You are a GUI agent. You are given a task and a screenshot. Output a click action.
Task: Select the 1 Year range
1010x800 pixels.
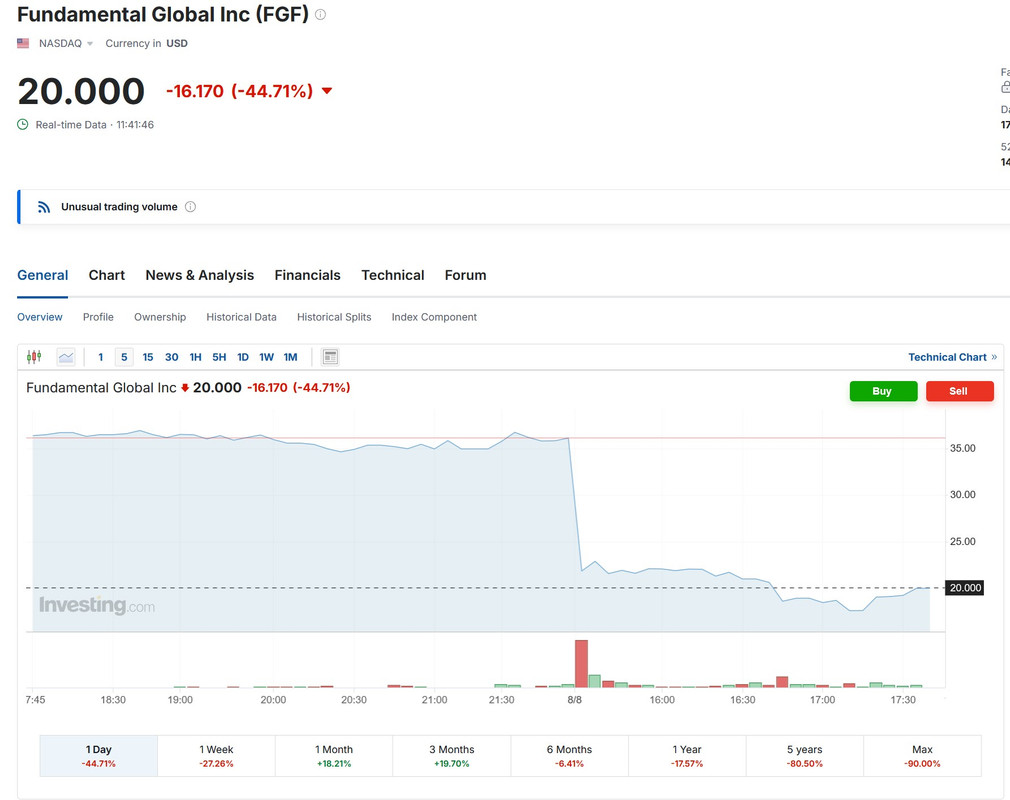point(687,756)
